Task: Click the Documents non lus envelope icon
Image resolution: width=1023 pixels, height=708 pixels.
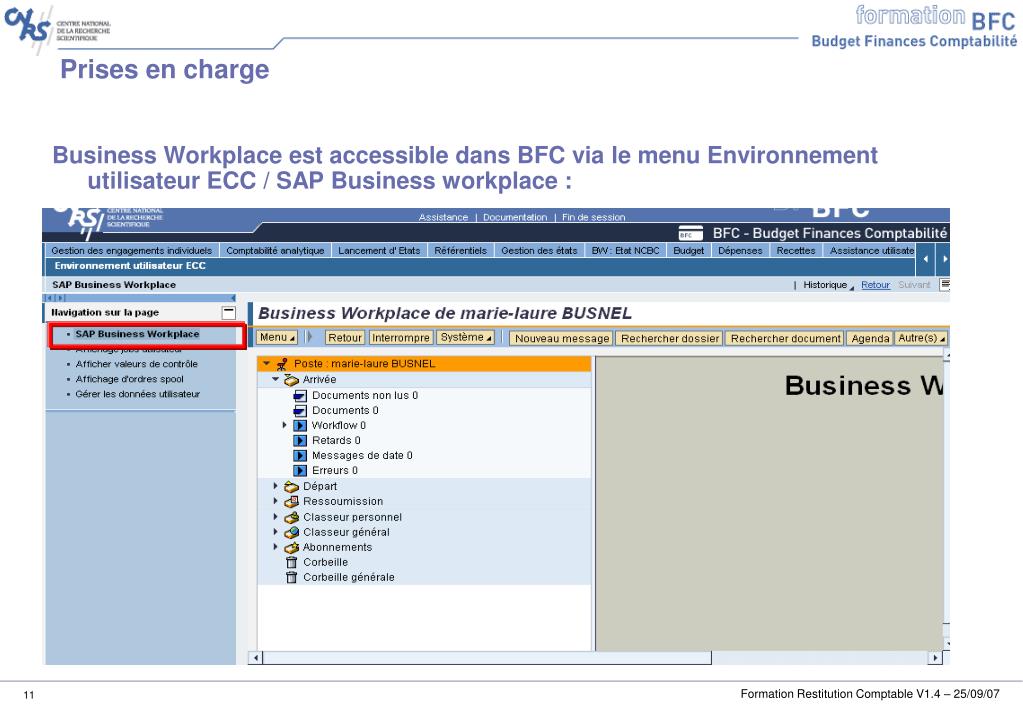Action: pos(299,395)
